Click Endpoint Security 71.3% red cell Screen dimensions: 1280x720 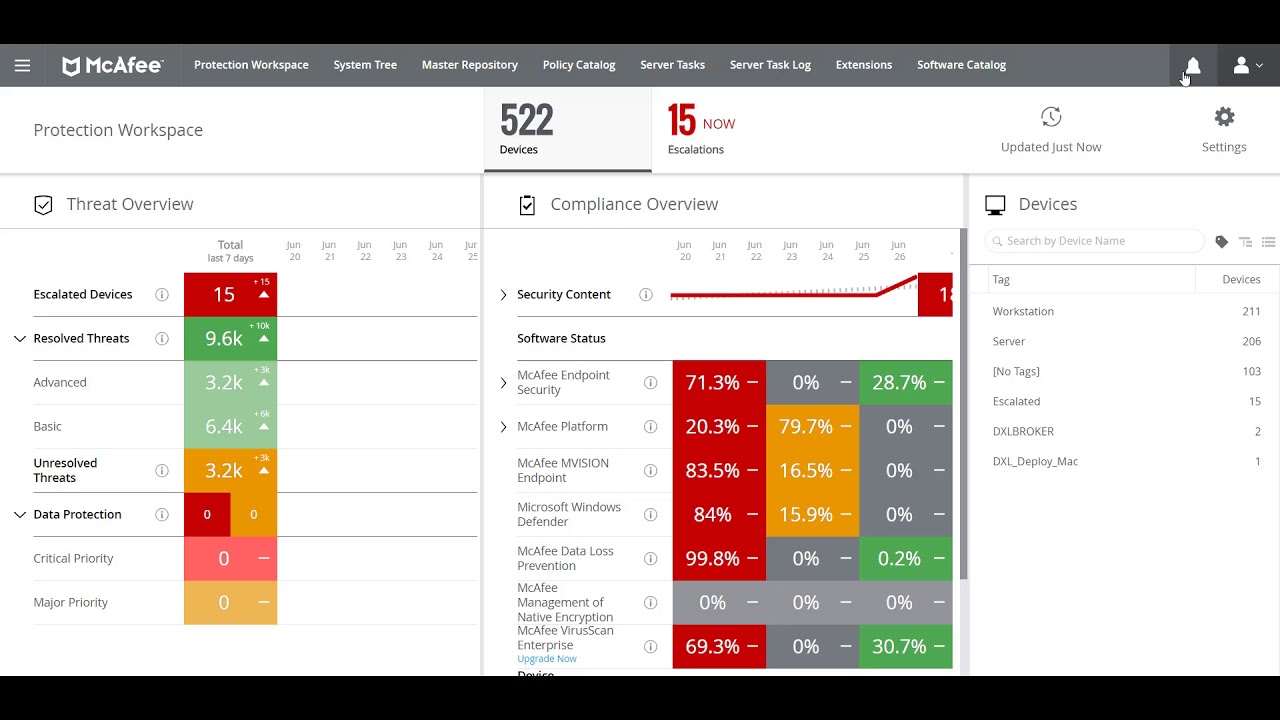coord(719,383)
